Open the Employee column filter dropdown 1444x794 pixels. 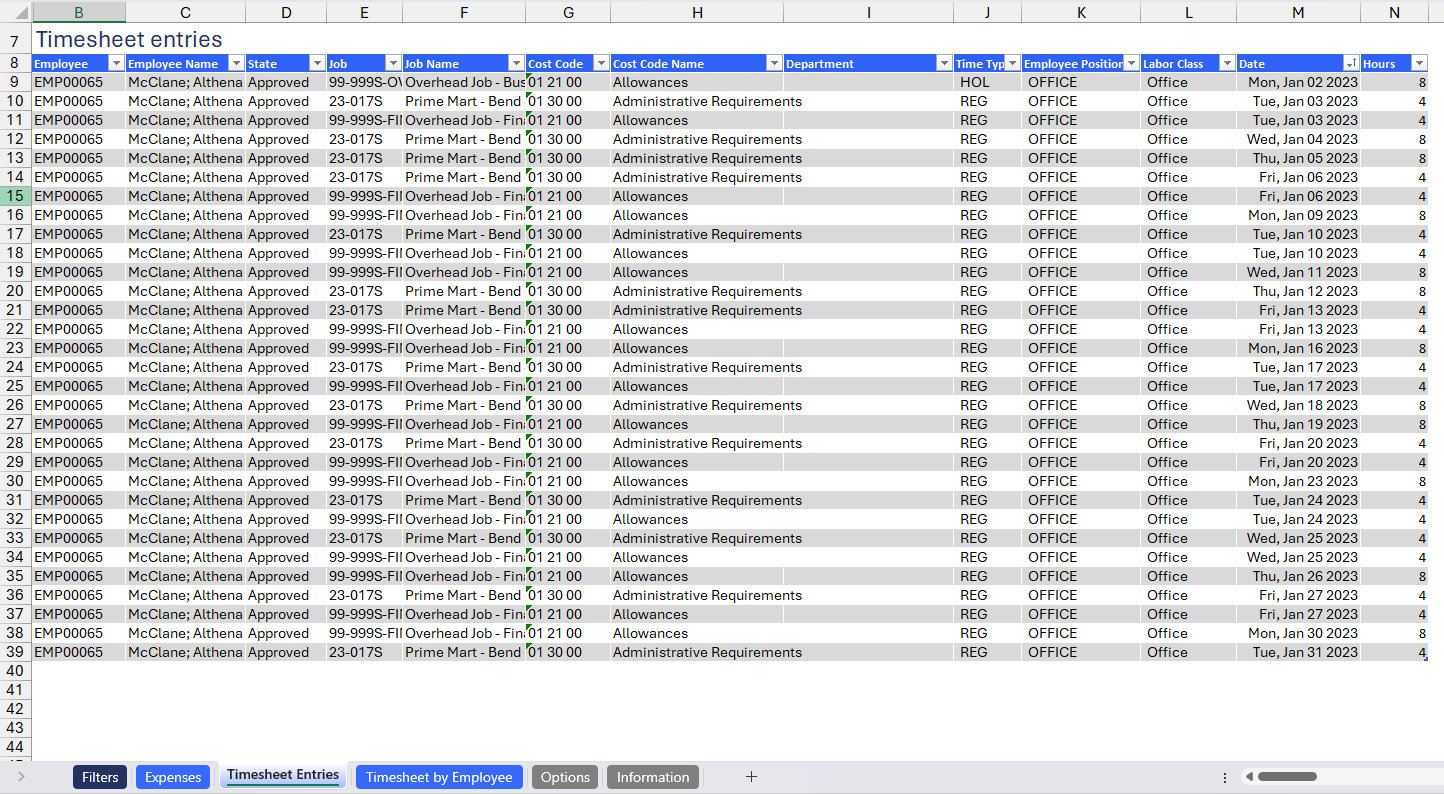[x=116, y=62]
